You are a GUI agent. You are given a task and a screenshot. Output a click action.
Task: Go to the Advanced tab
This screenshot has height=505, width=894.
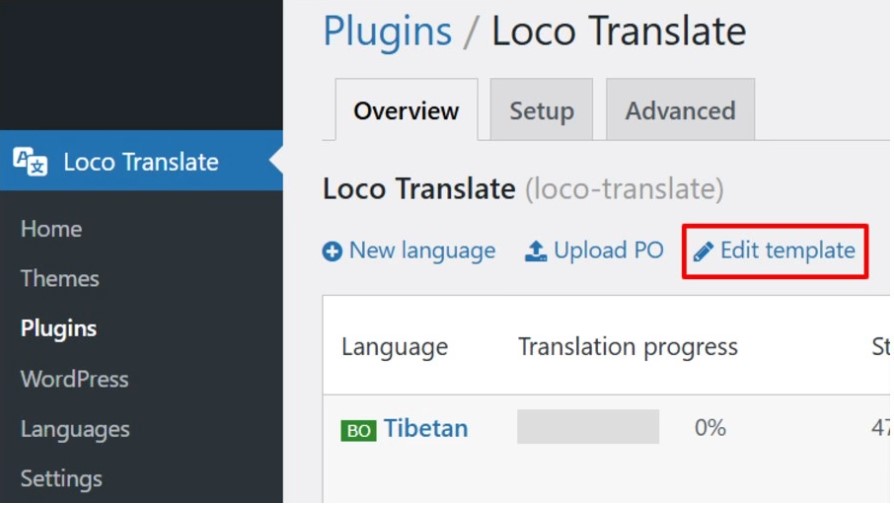(x=680, y=110)
